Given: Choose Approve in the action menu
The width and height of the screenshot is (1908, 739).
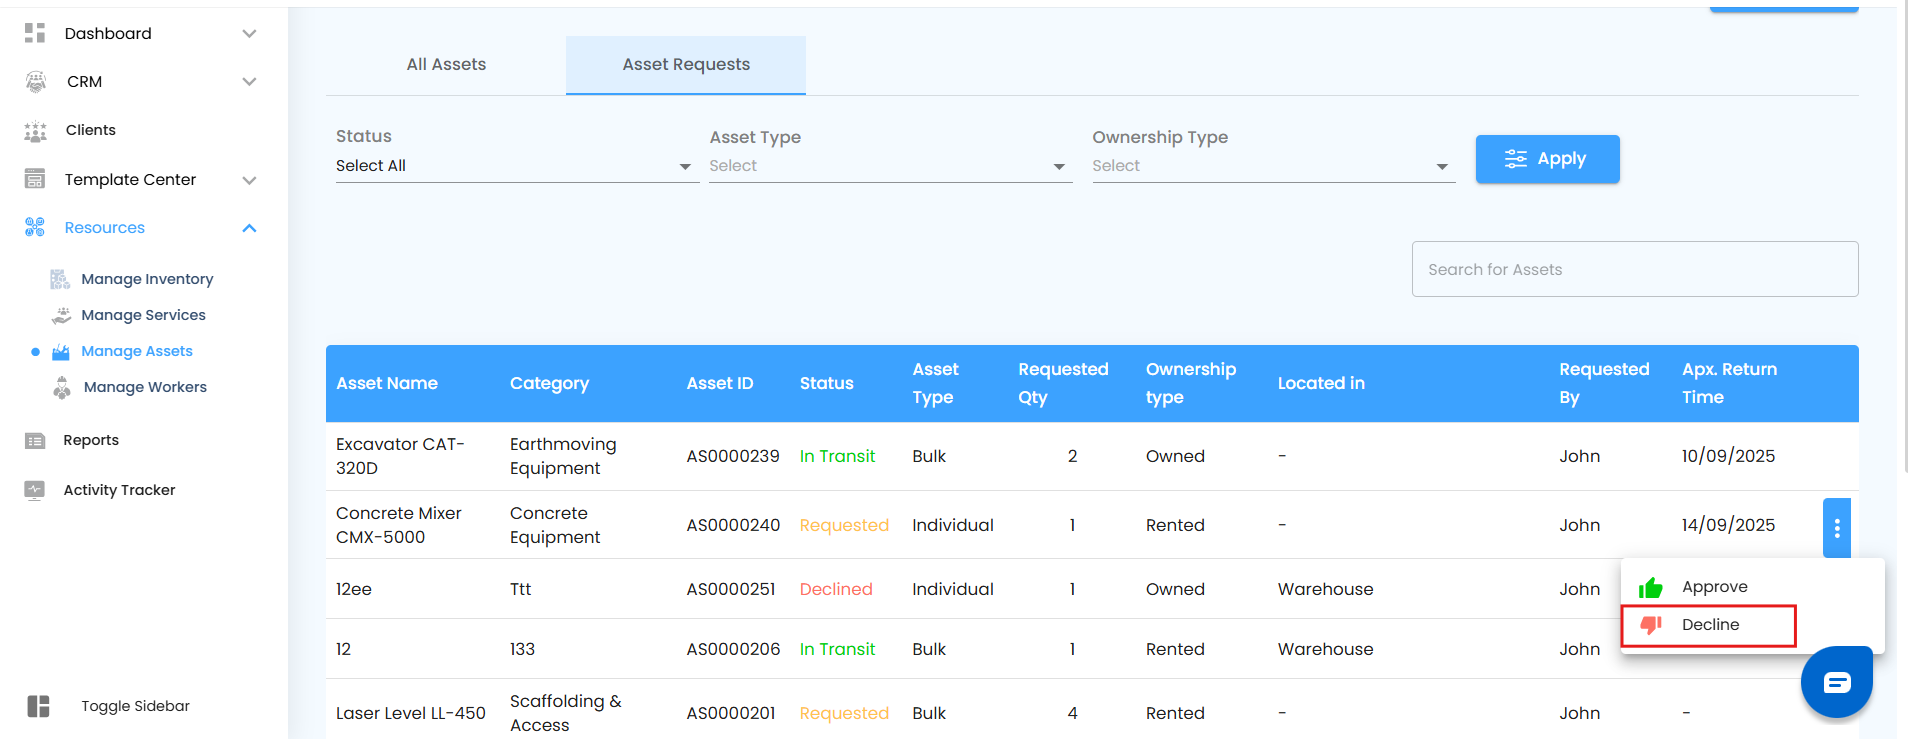Looking at the screenshot, I should click(1713, 587).
